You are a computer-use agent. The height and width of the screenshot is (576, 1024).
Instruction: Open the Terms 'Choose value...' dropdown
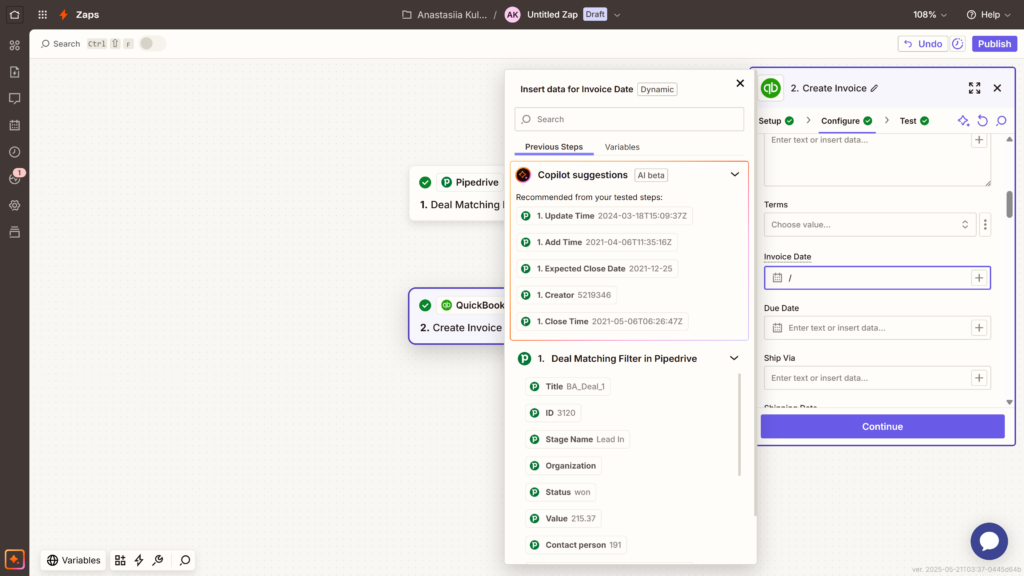pos(870,225)
